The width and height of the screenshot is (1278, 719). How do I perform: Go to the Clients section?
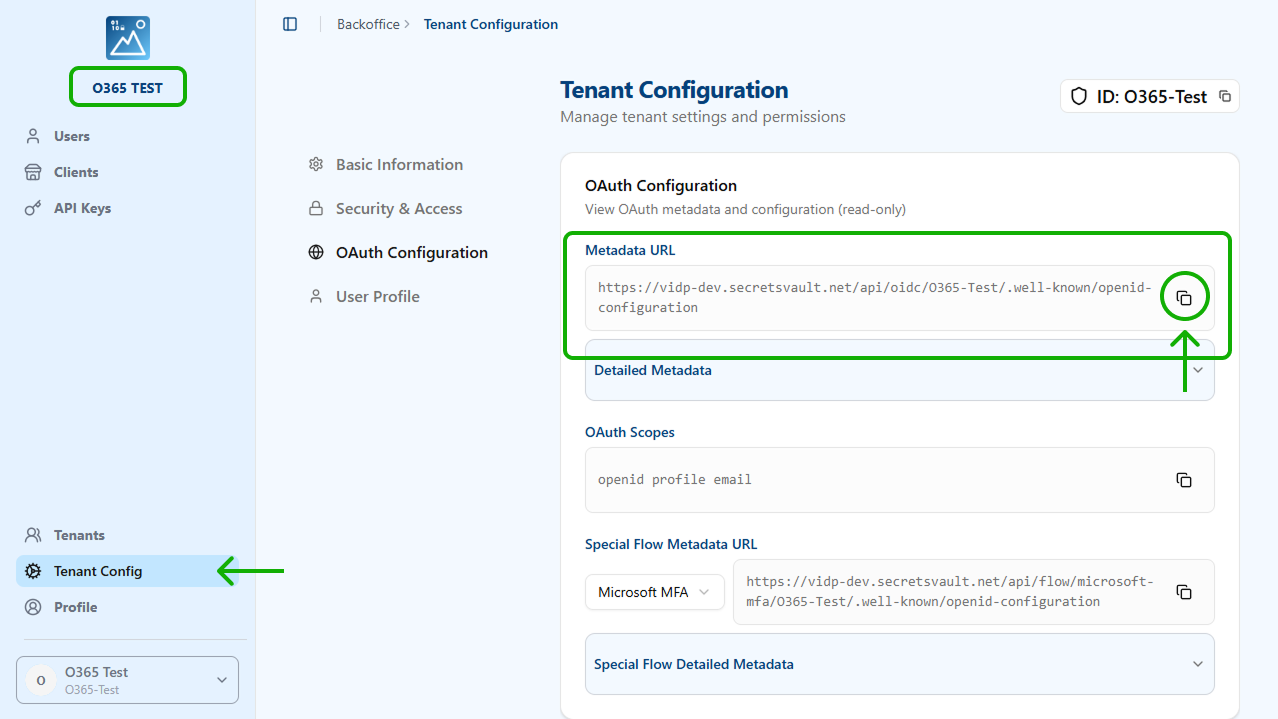pyautogui.click(x=76, y=172)
